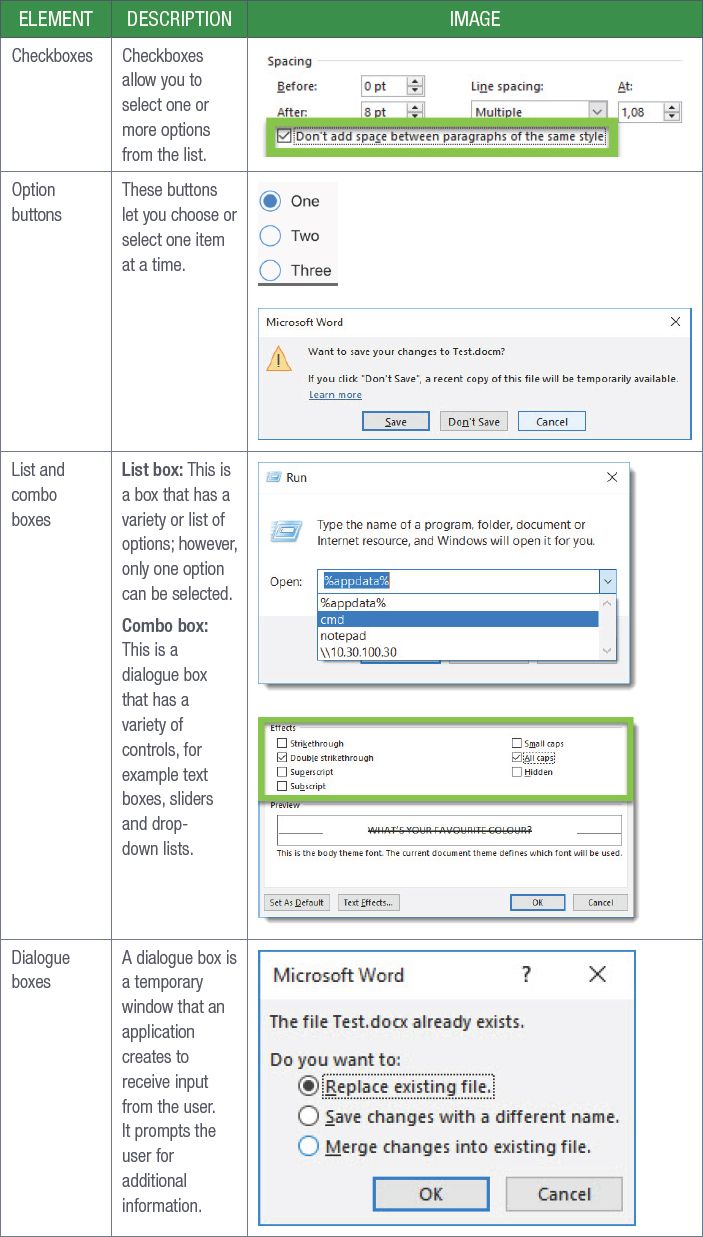Open the Line spacing dropdown
The image size is (703, 1237).
[x=597, y=112]
